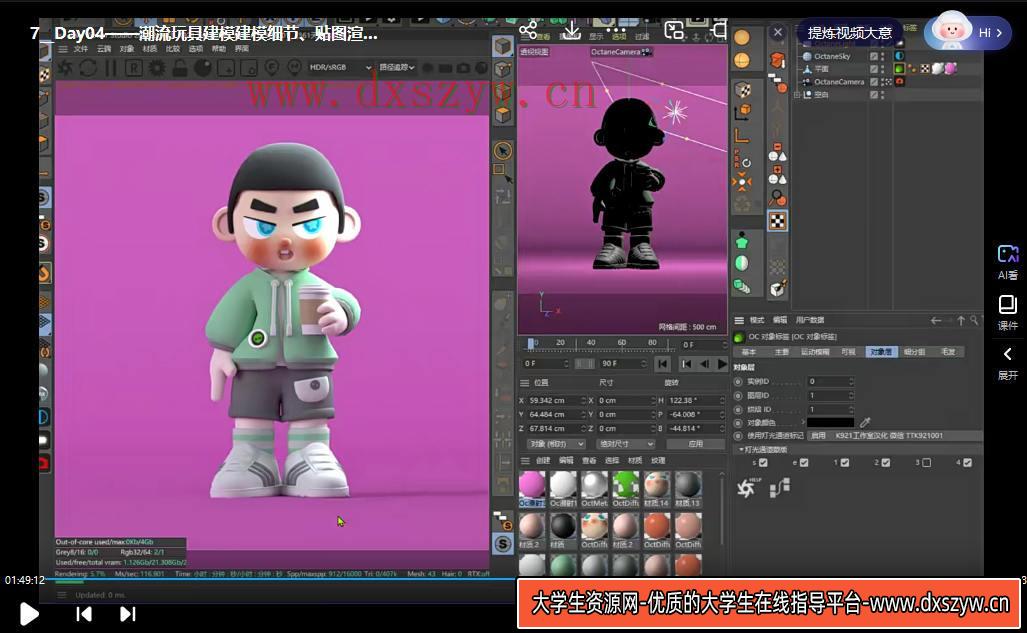Open the 材质 menu in Live Viewer
The image size is (1027, 633).
point(150,49)
